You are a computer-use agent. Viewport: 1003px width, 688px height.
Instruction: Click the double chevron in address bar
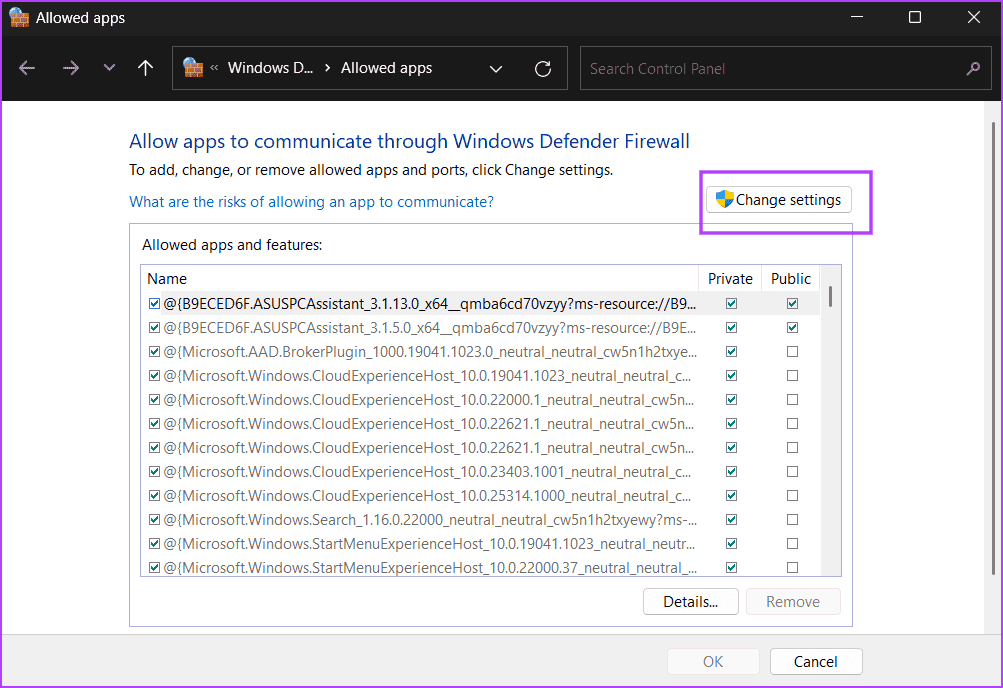click(215, 68)
